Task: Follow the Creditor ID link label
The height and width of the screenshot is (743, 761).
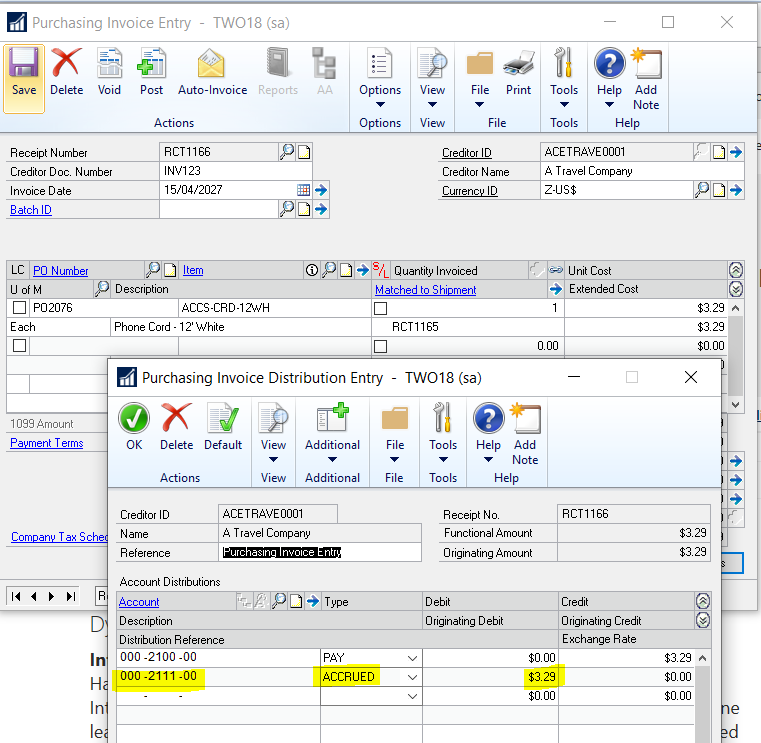Action: (x=466, y=153)
